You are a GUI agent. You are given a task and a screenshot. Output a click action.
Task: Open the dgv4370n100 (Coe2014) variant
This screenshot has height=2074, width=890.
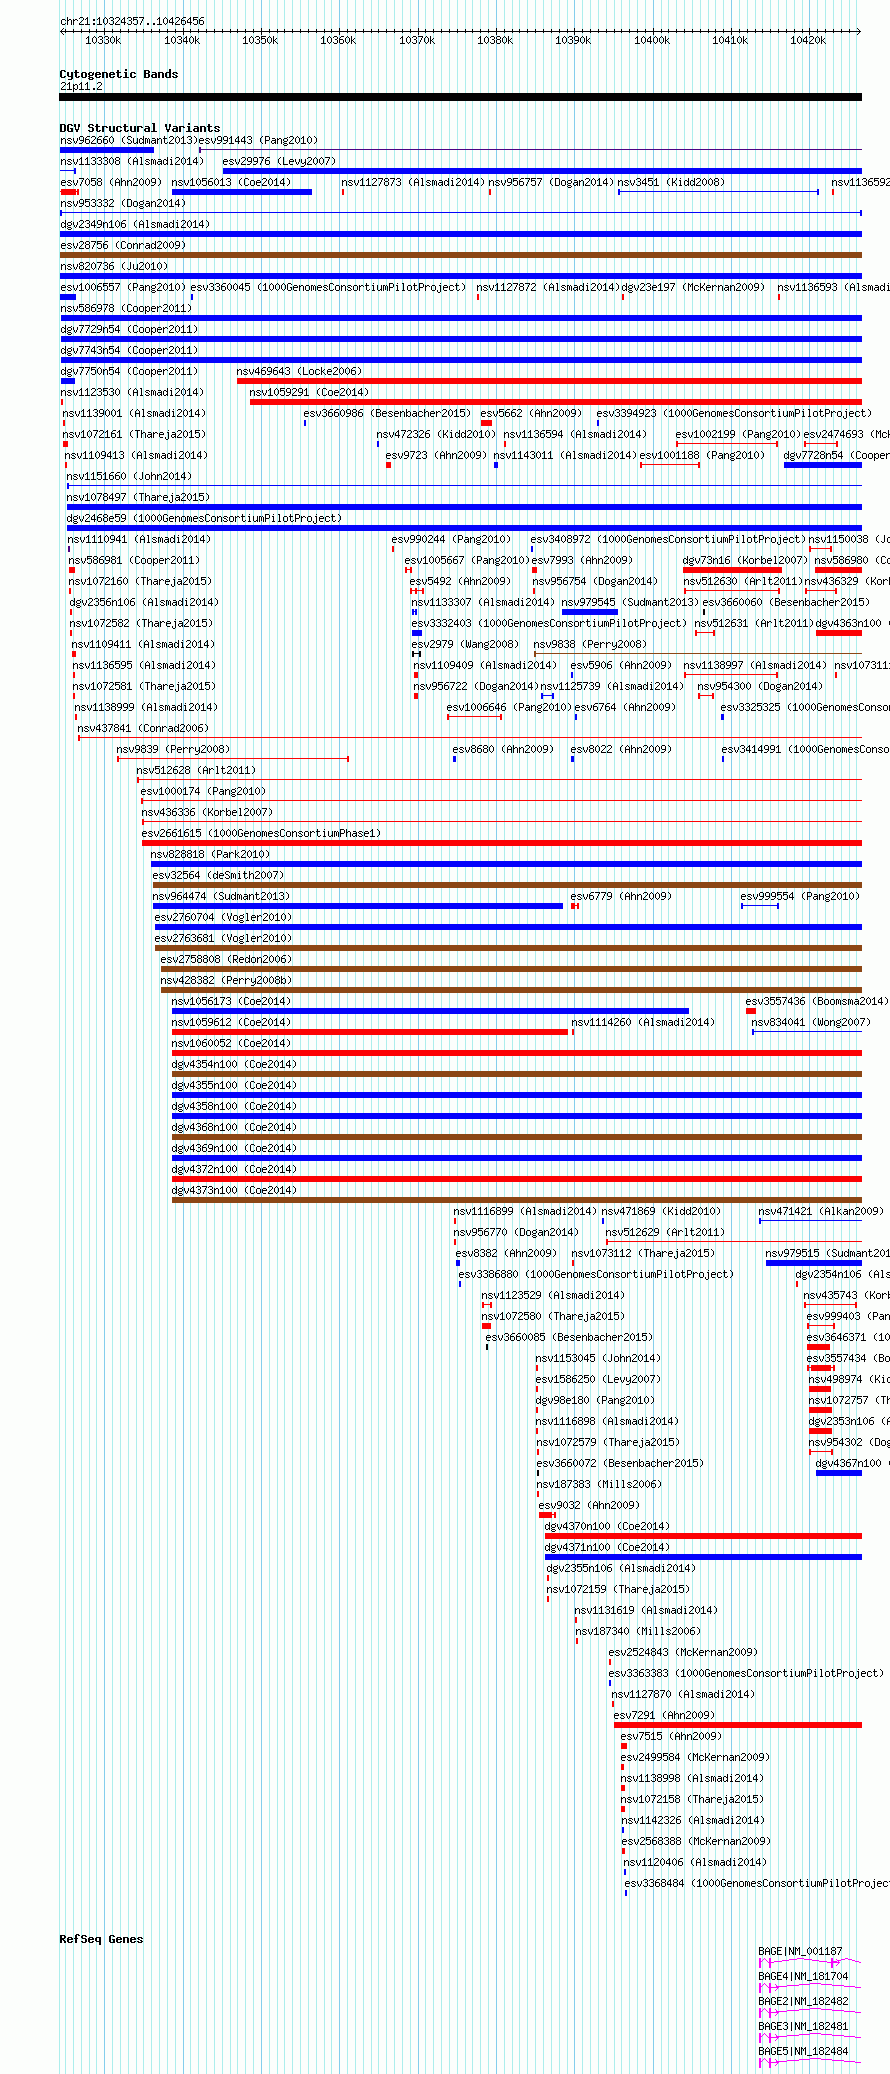[x=607, y=1527]
